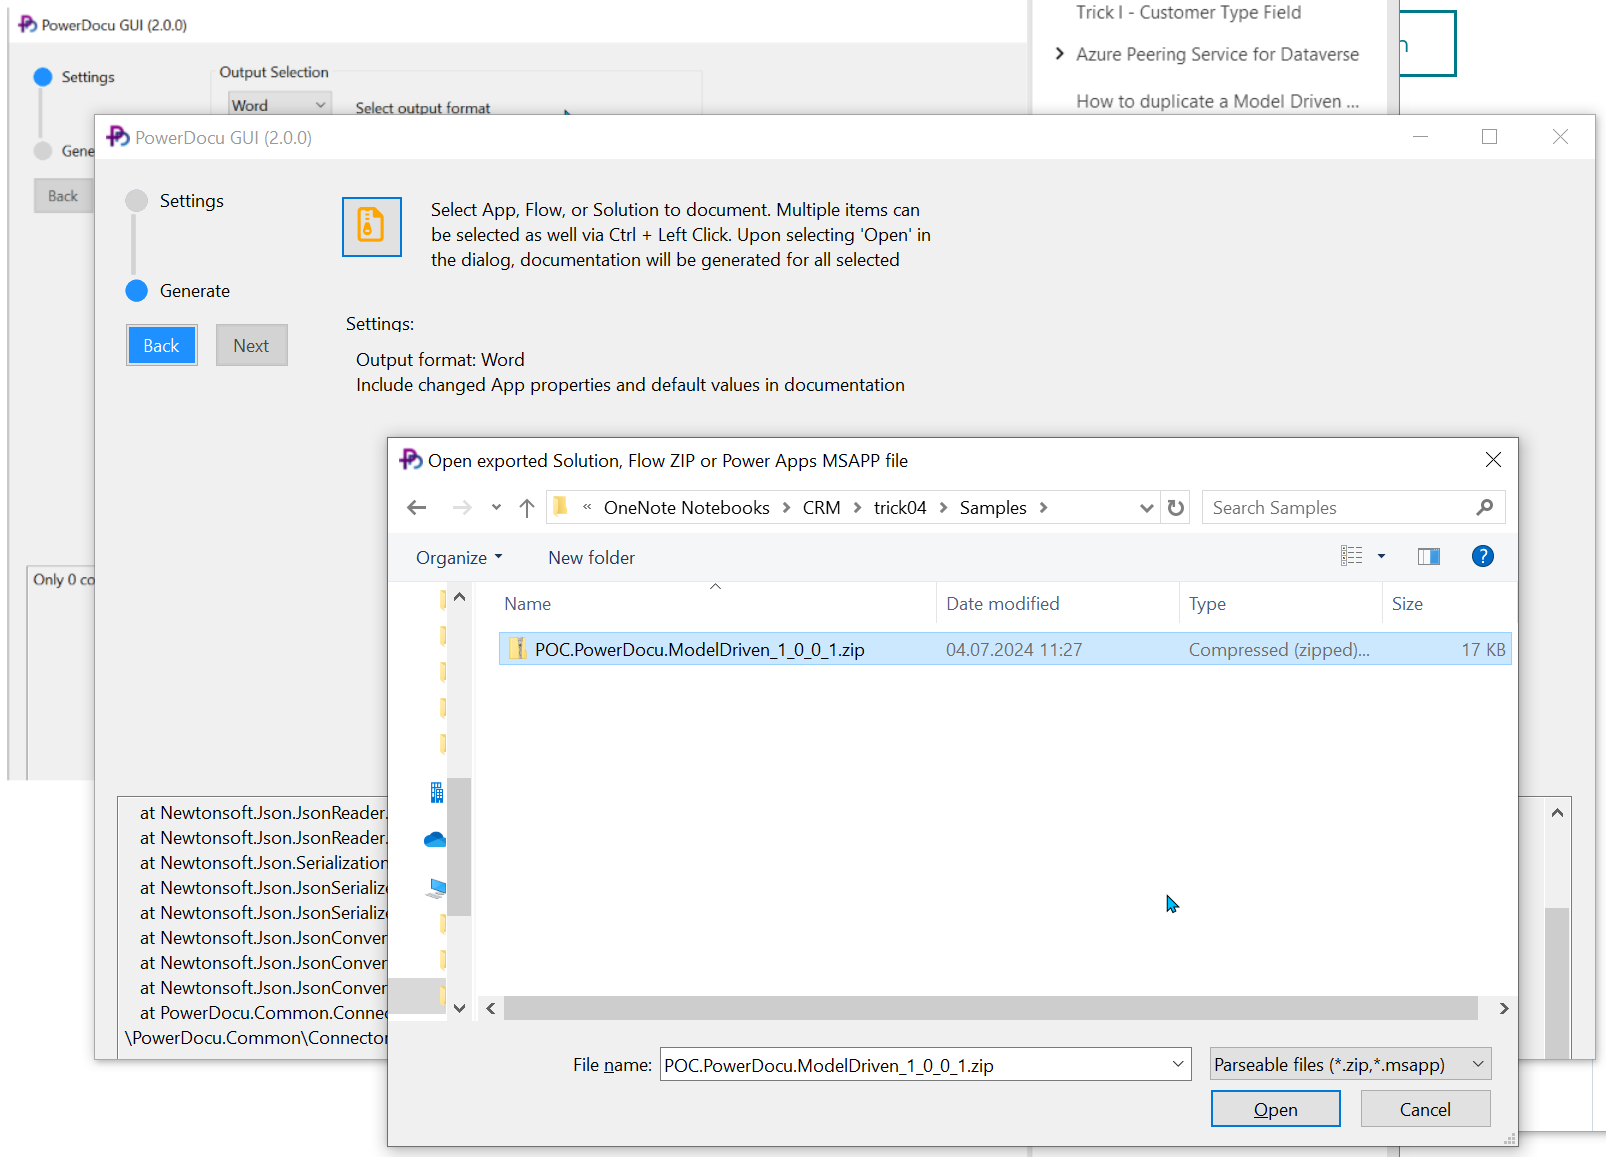Select the Generate step in the front PowerDocu window
1606x1157 pixels.
(177, 291)
